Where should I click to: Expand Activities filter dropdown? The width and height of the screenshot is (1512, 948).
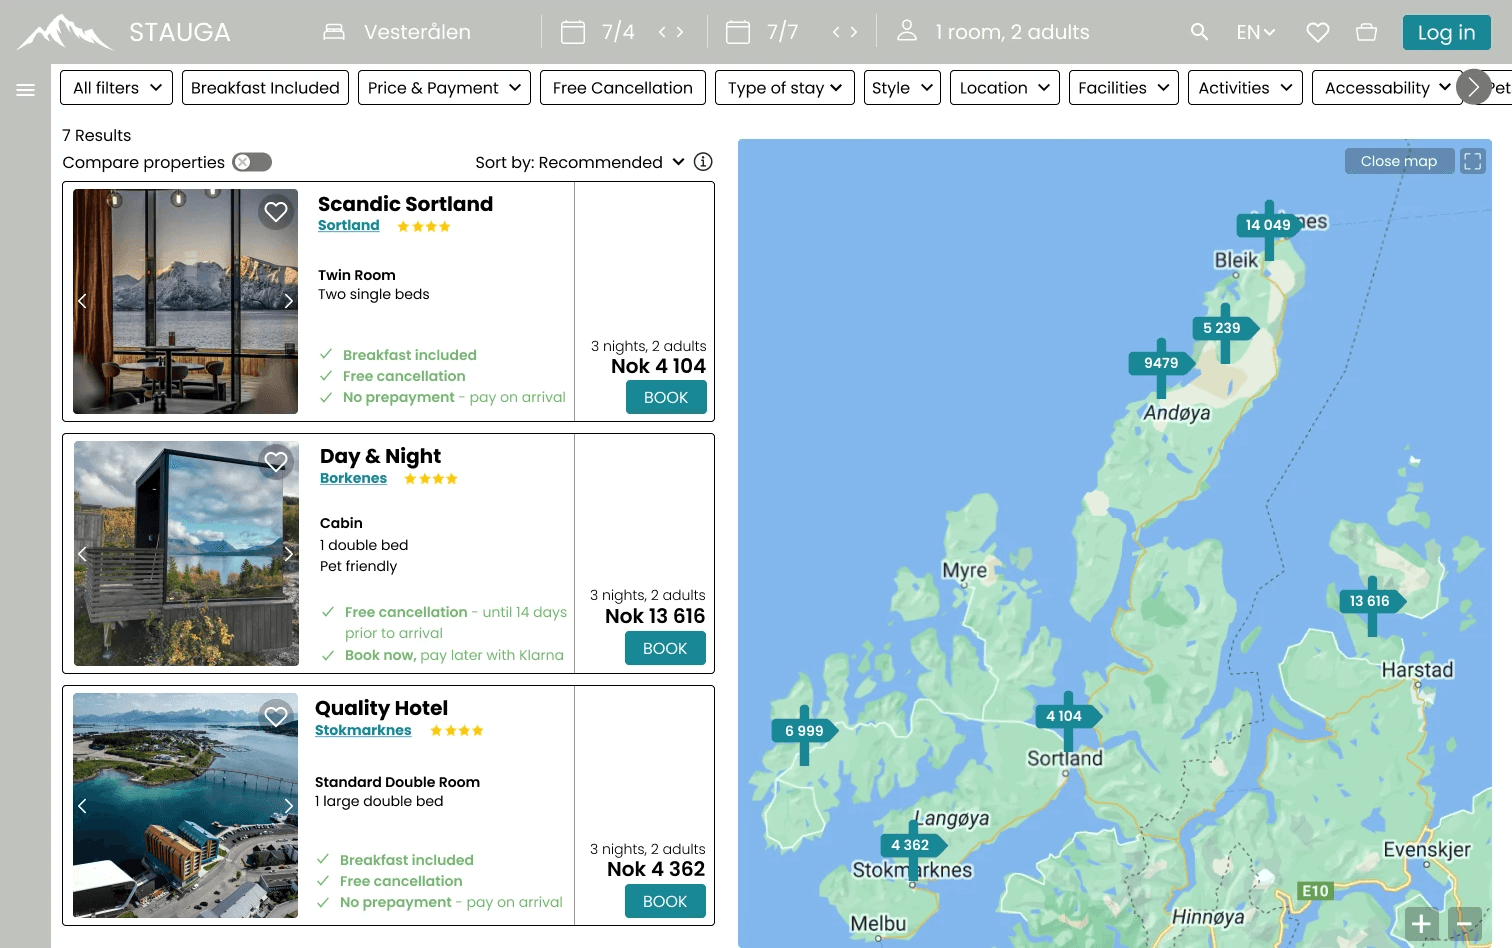[x=1245, y=88]
